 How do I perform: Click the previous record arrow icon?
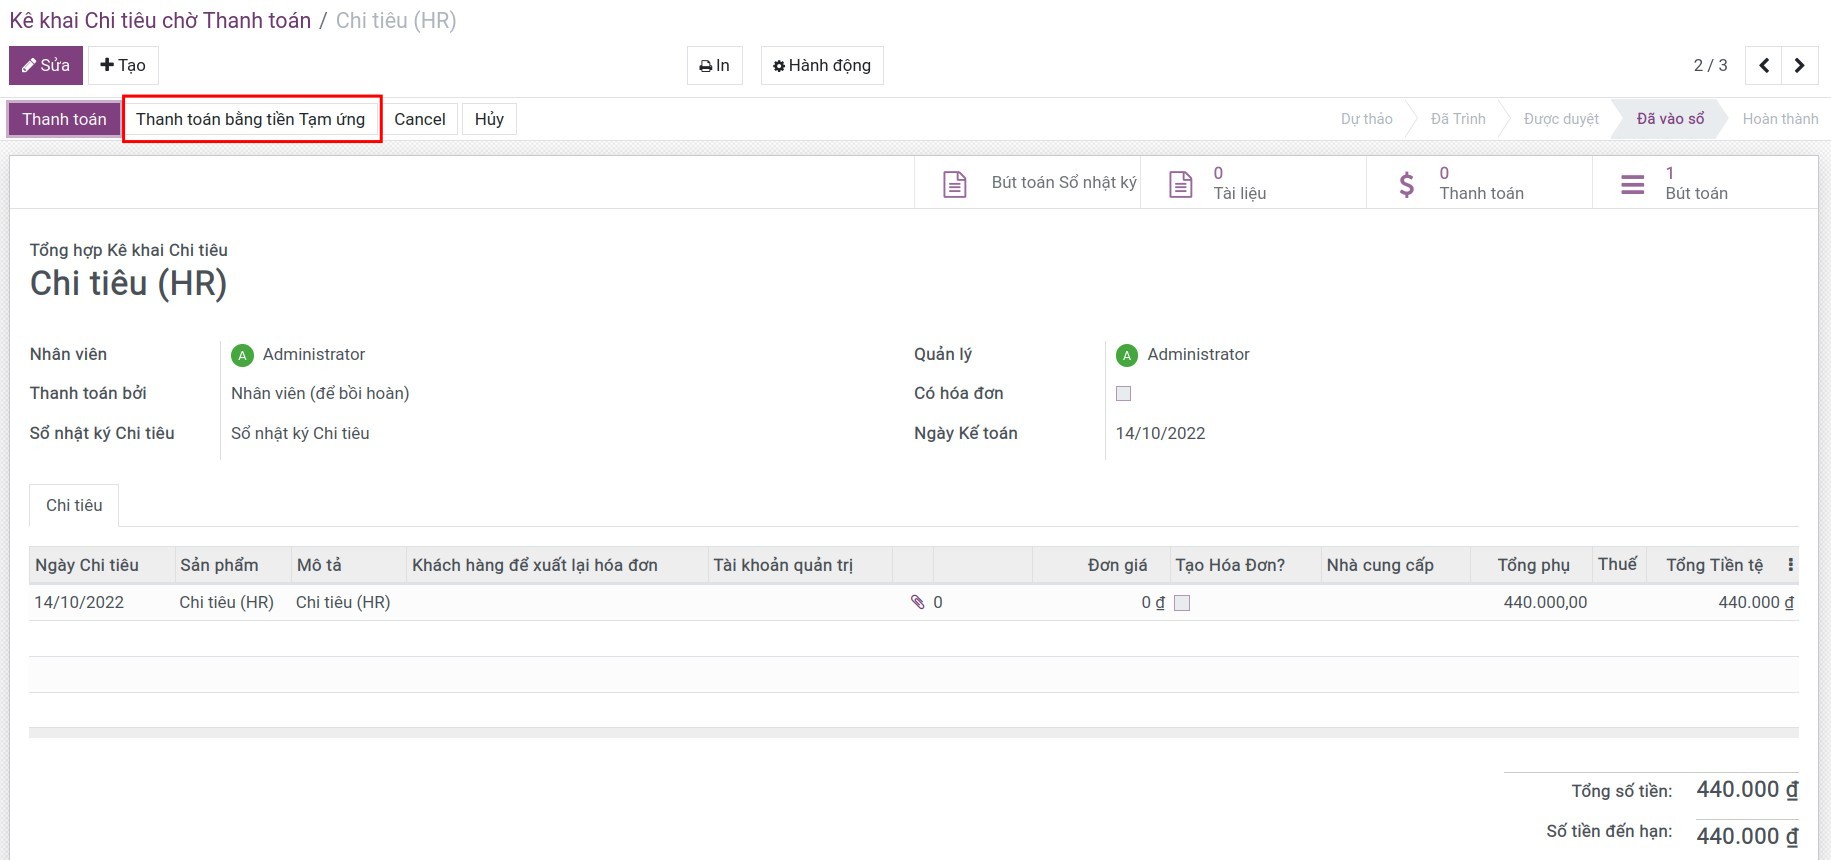click(x=1764, y=66)
